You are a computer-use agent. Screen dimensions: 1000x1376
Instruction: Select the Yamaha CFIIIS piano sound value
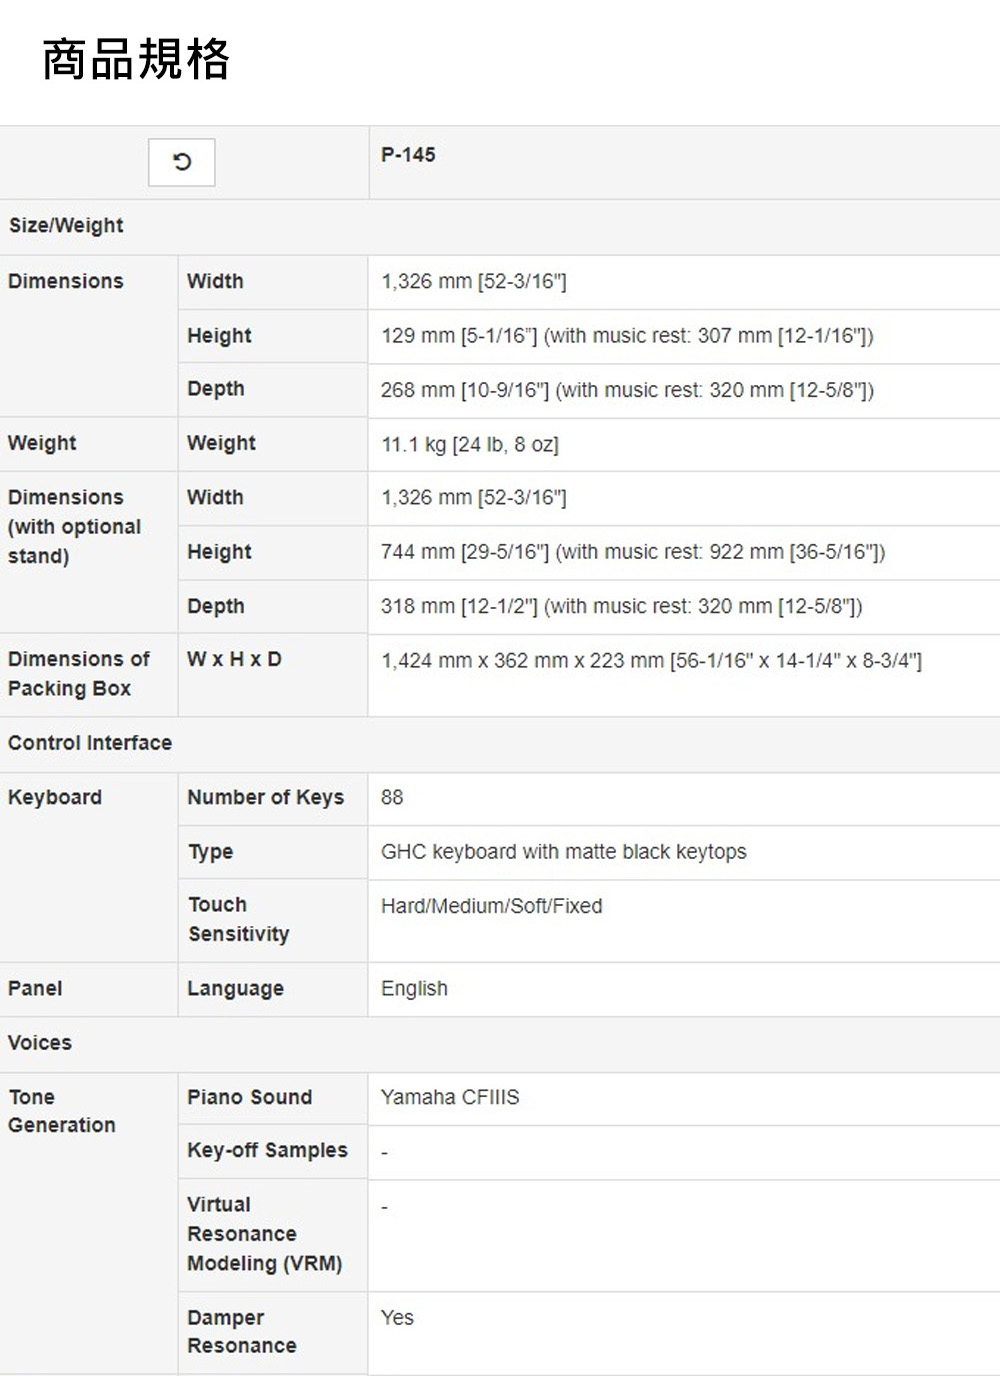[x=450, y=1097]
